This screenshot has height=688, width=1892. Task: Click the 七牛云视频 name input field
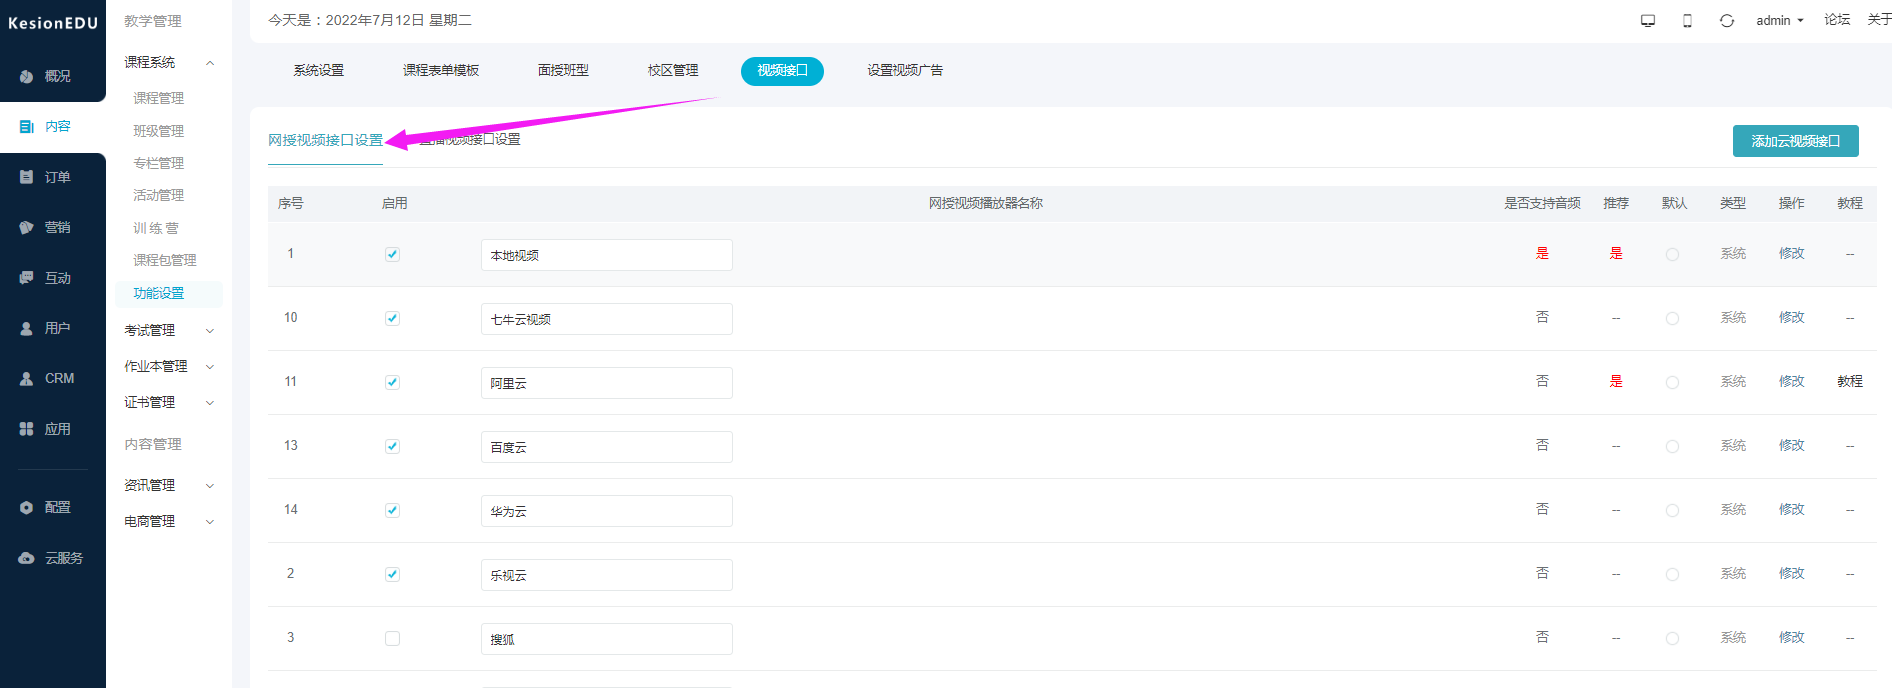pyautogui.click(x=606, y=319)
